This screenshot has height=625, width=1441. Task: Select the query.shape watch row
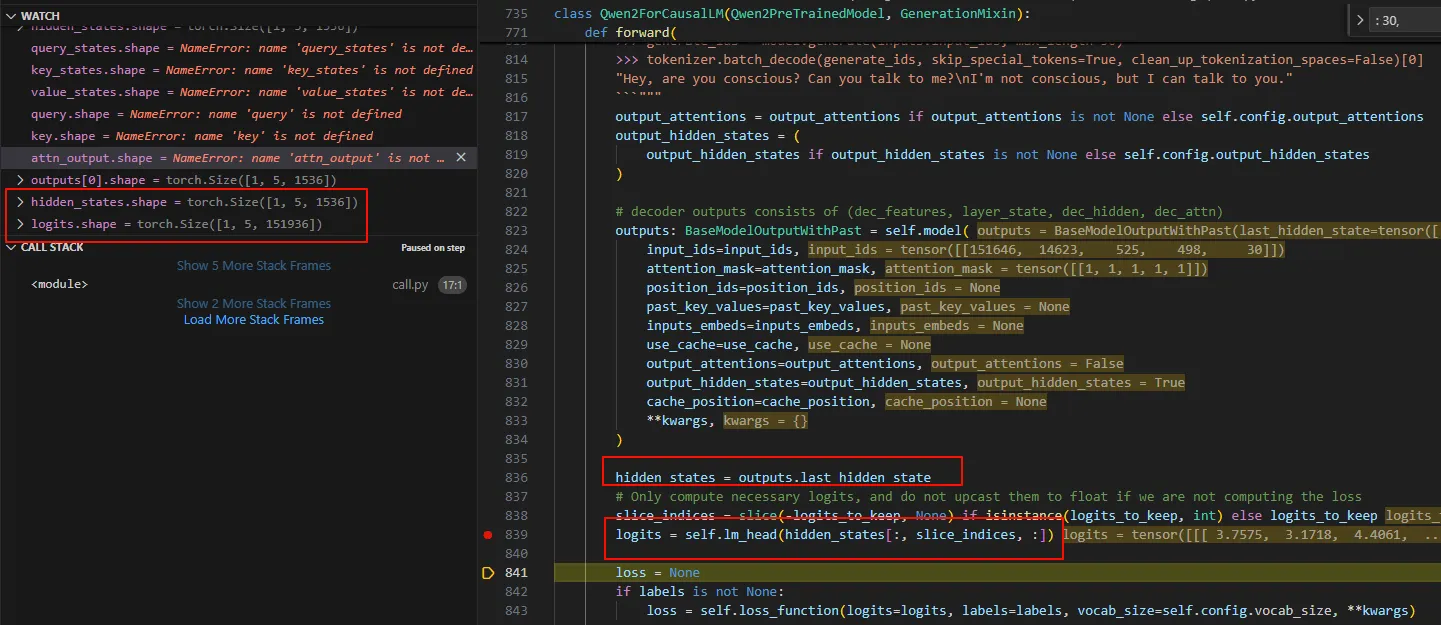238,114
